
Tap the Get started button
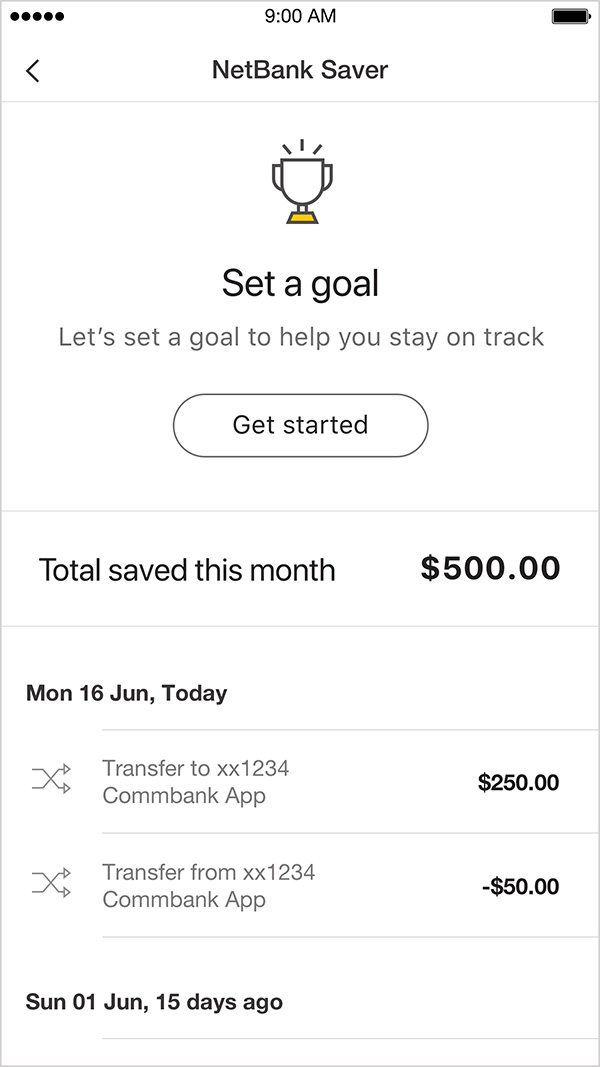pos(299,425)
